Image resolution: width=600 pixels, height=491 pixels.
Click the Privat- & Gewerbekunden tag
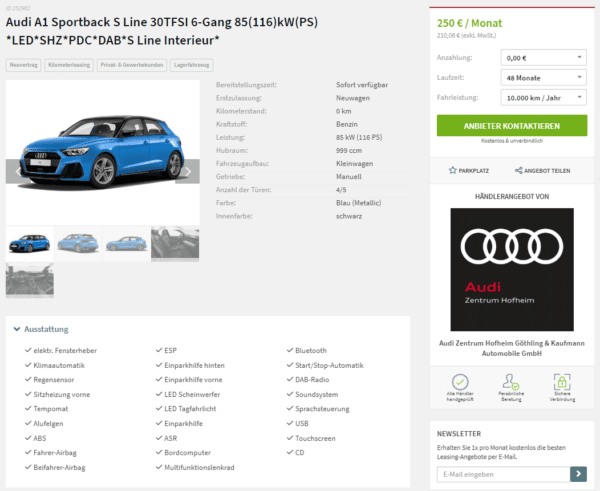pyautogui.click(x=132, y=65)
